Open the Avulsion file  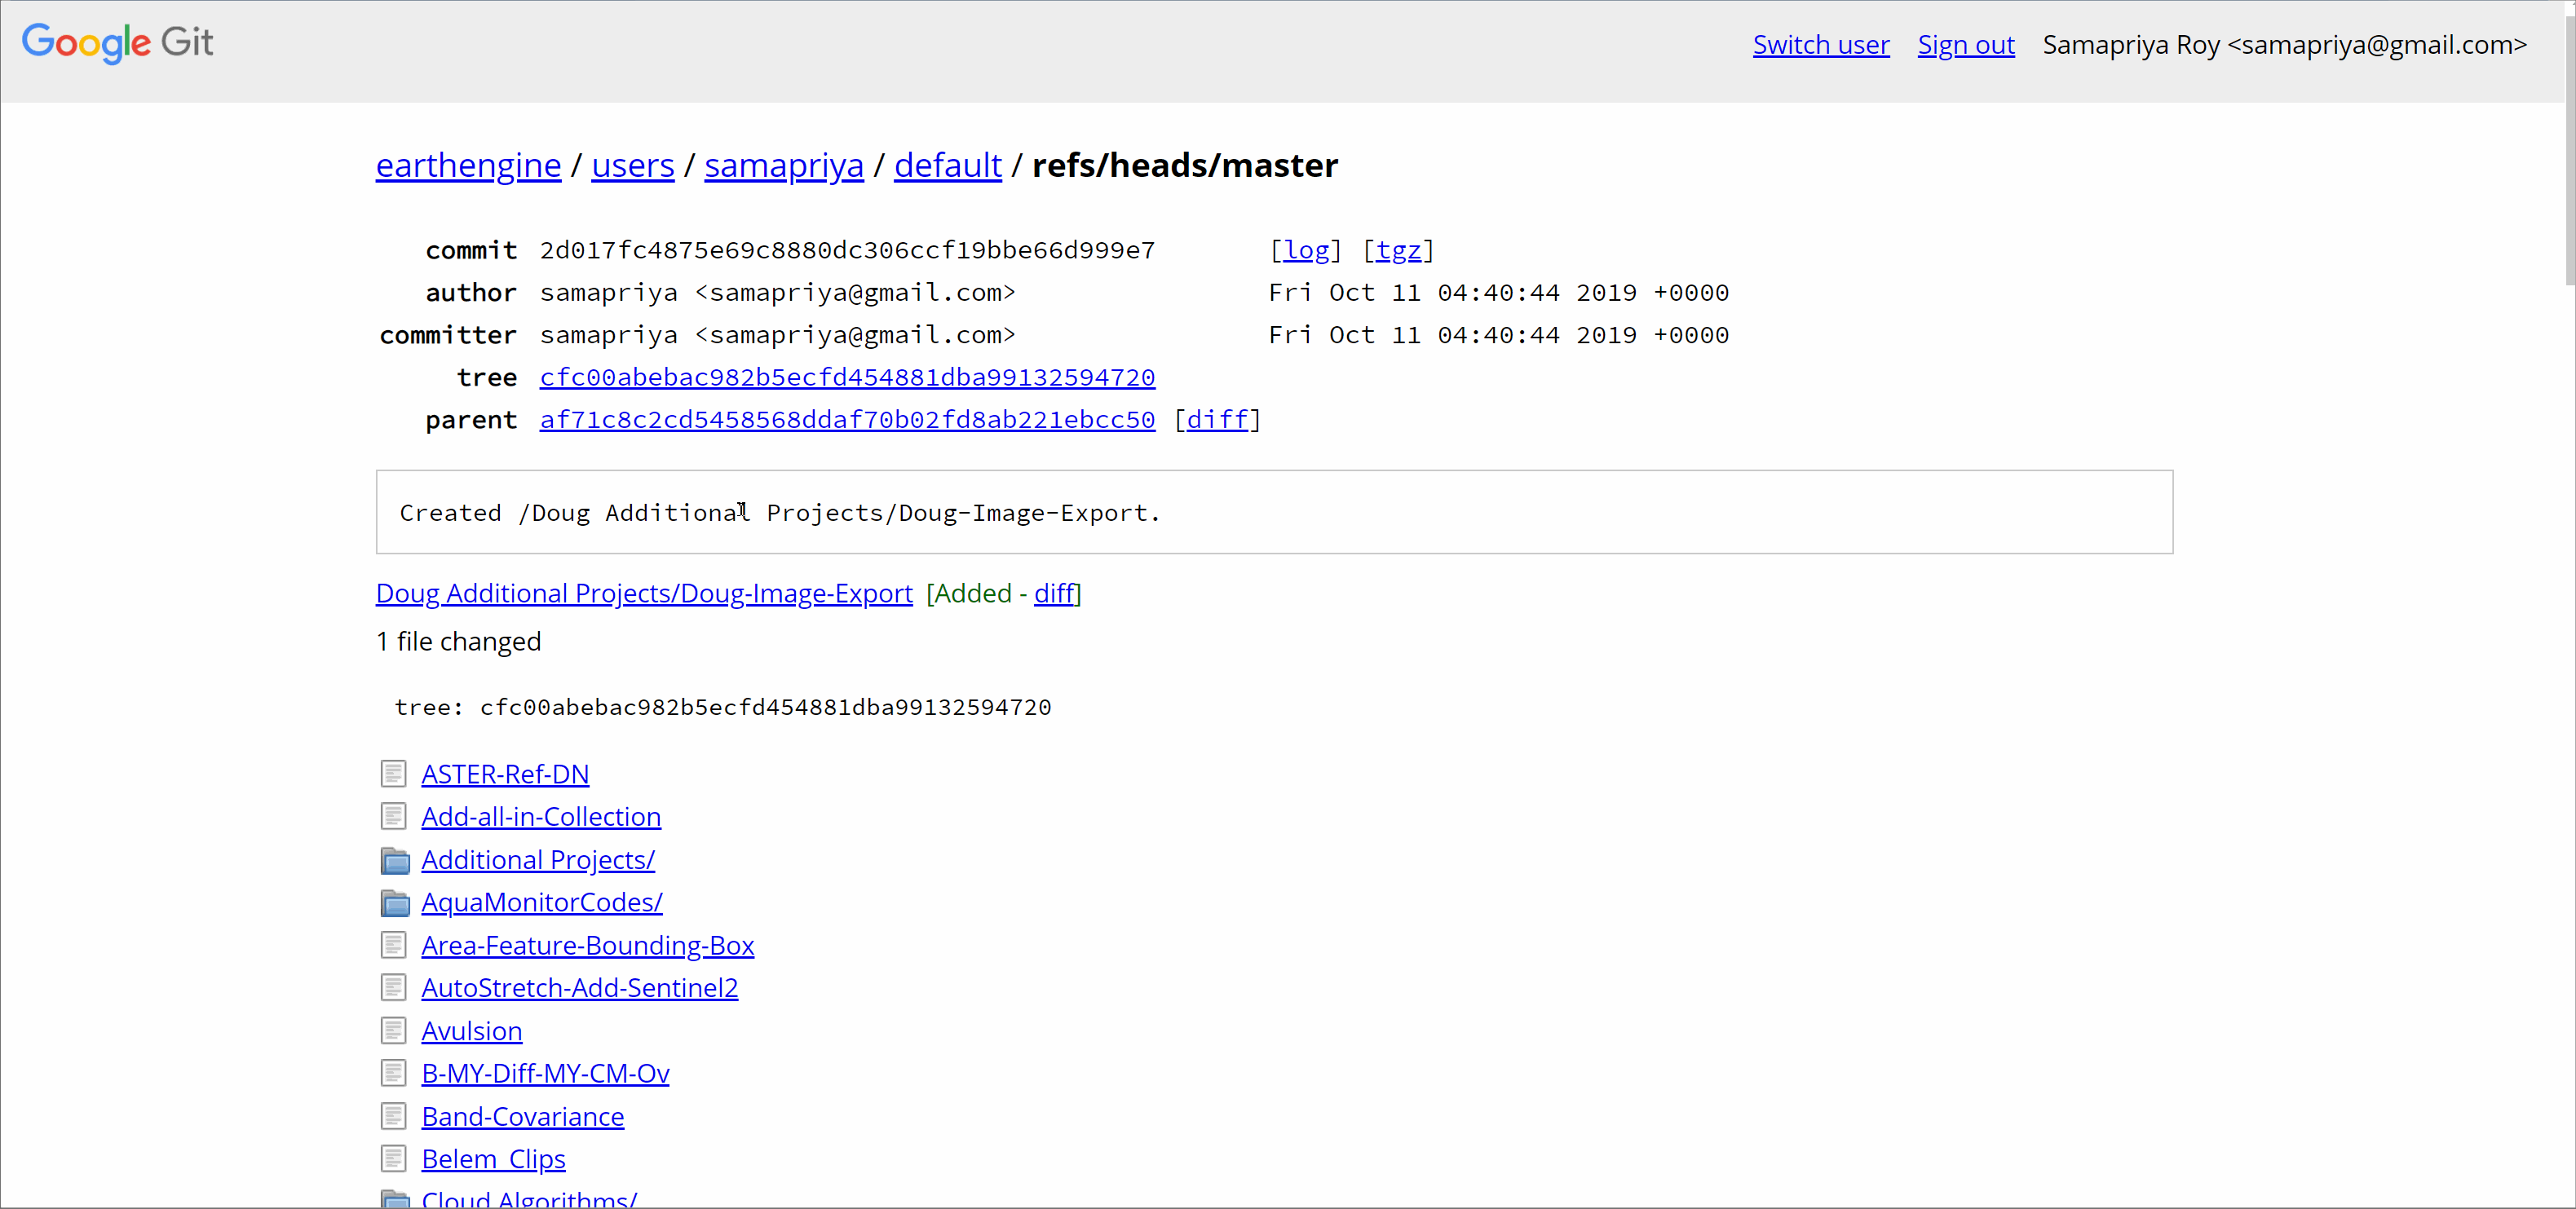pyautogui.click(x=472, y=1031)
